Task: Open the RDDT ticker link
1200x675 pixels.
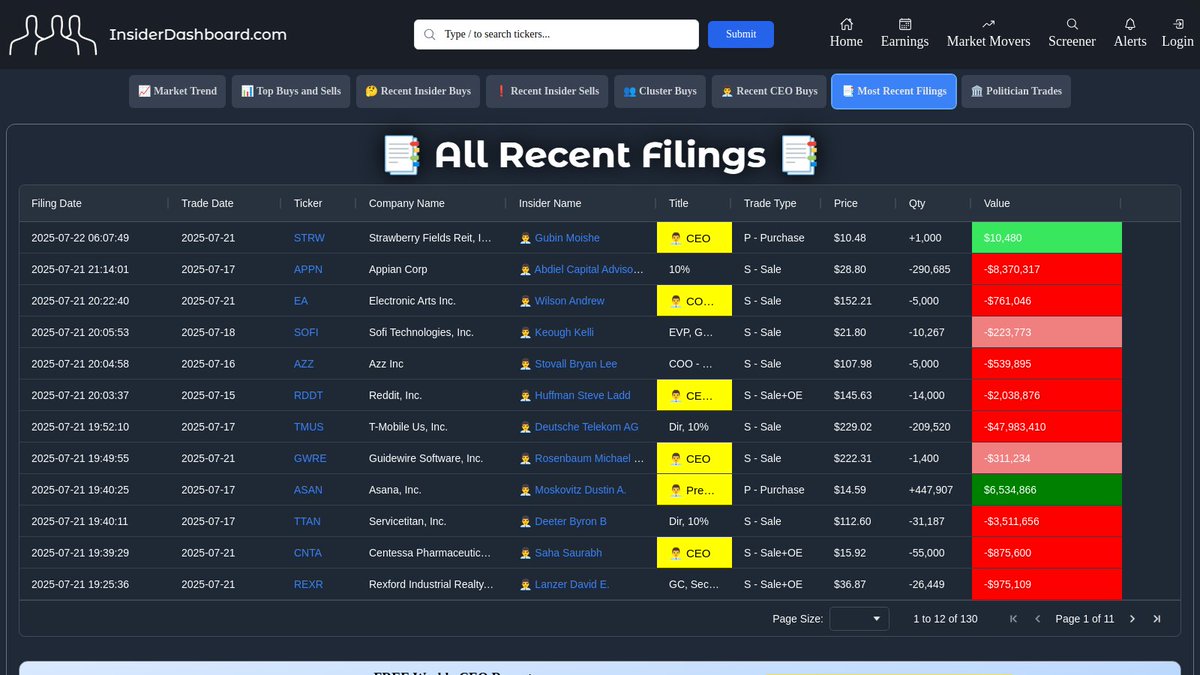Action: pyautogui.click(x=308, y=396)
